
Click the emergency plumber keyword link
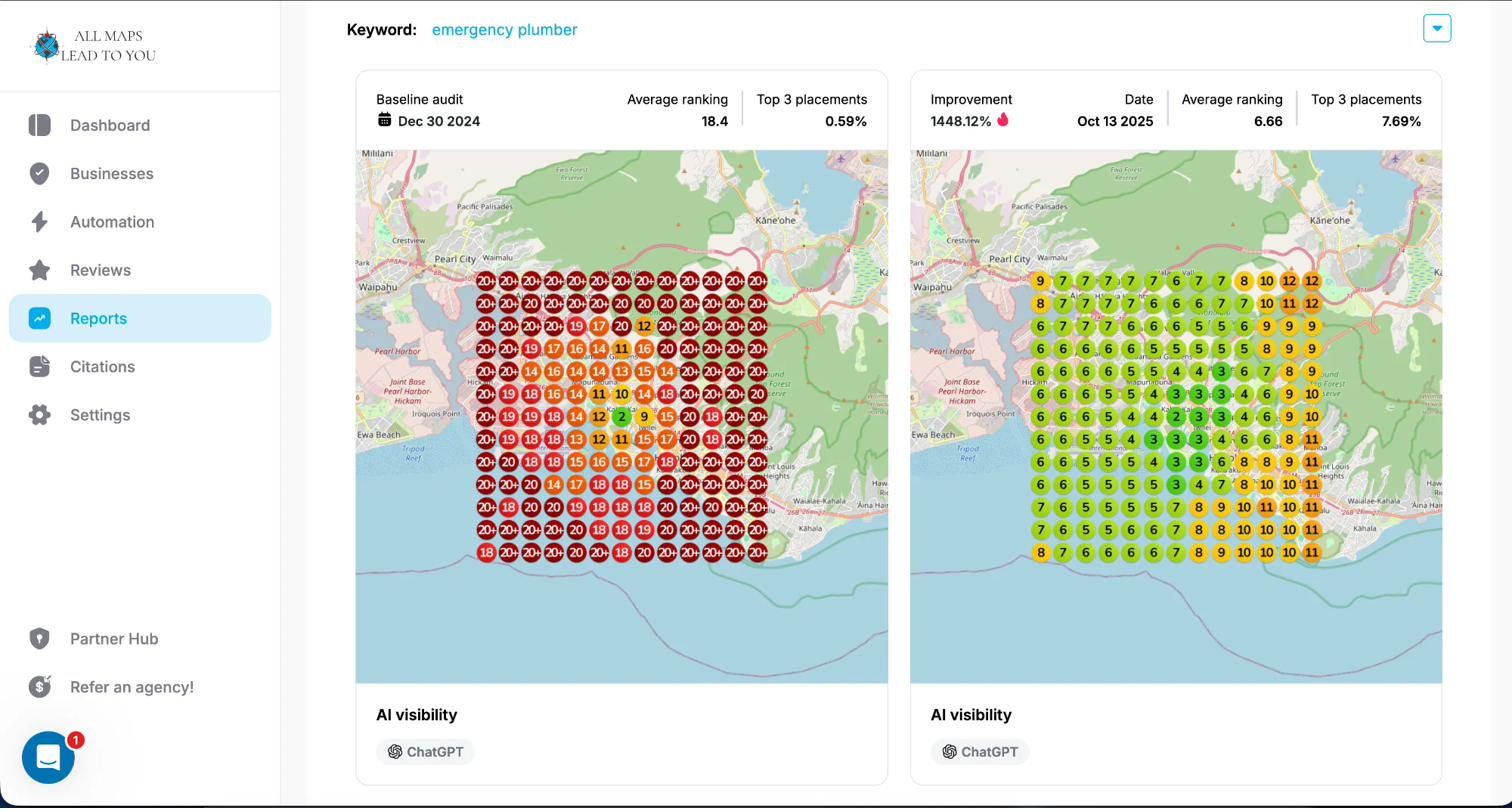click(x=504, y=30)
